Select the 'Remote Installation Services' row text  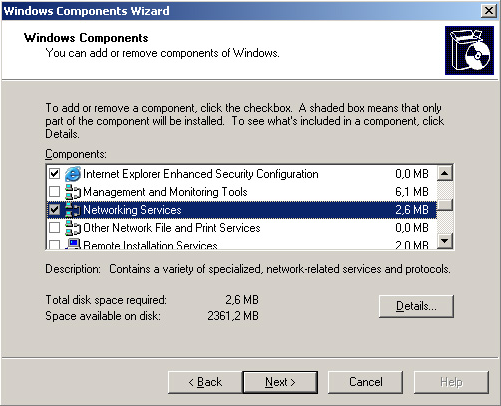click(x=150, y=245)
